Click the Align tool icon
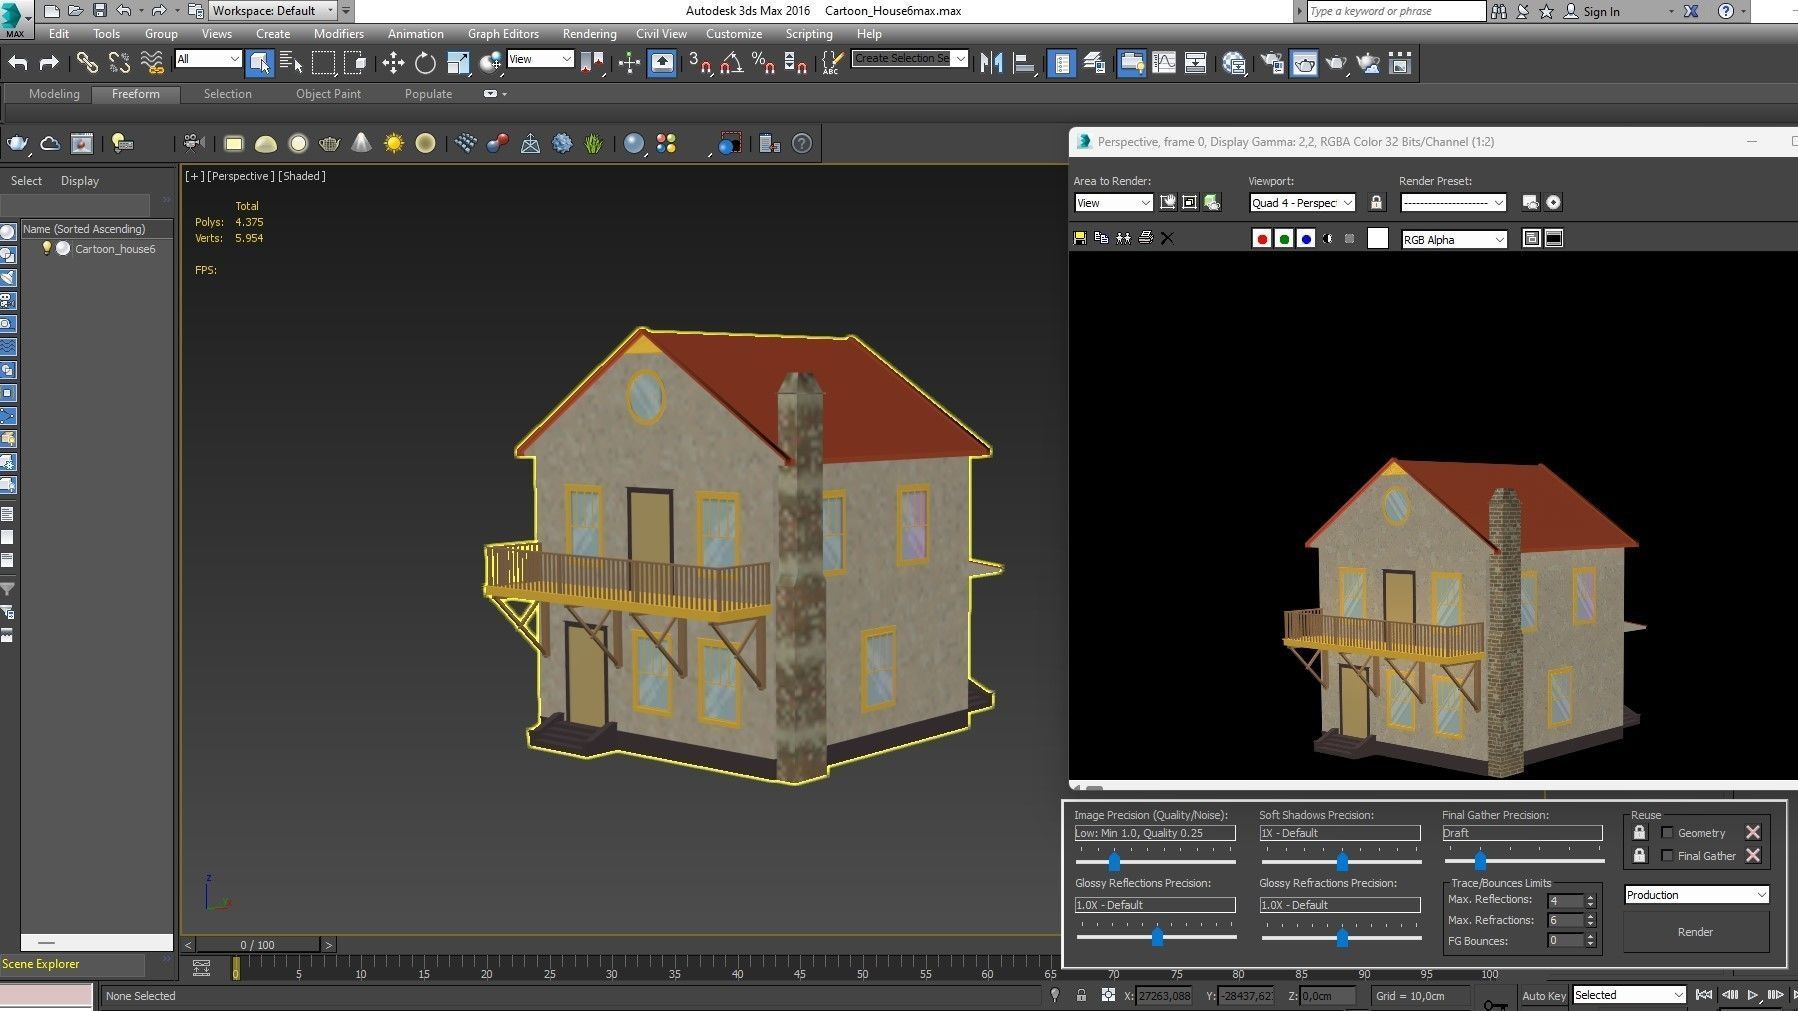 1024,63
